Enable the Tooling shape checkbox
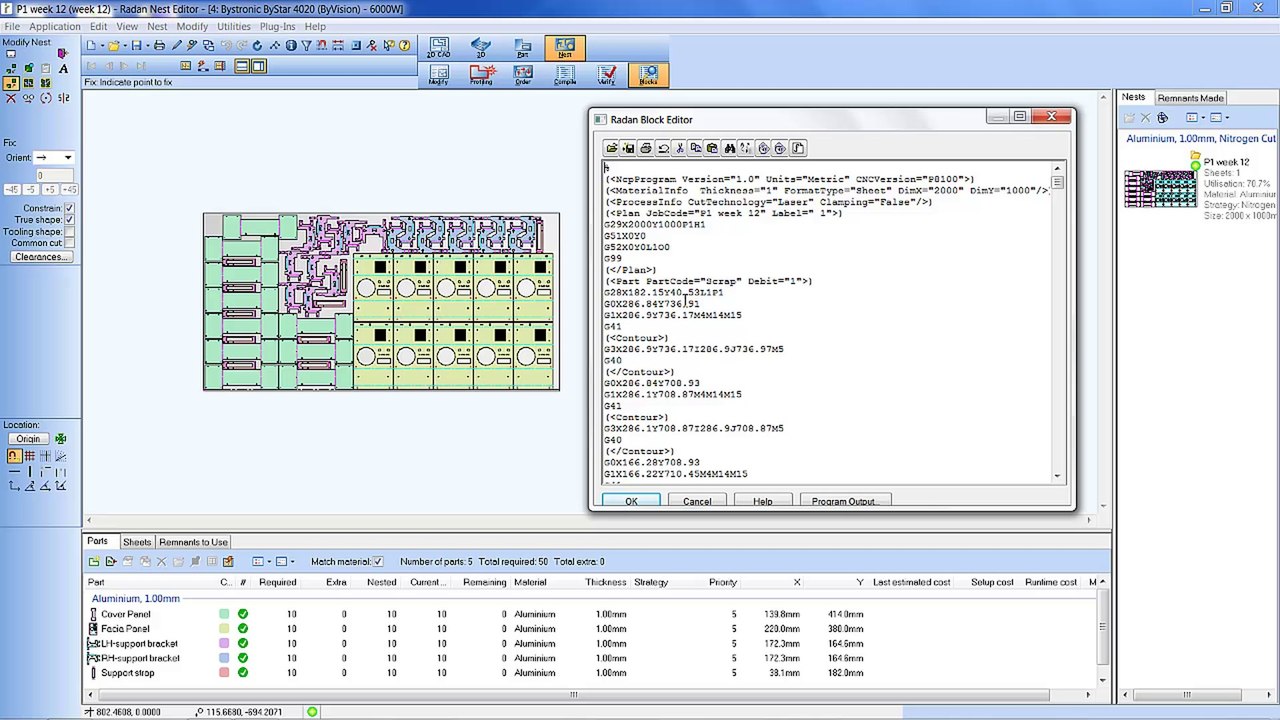The width and height of the screenshot is (1280, 720). click(69, 232)
